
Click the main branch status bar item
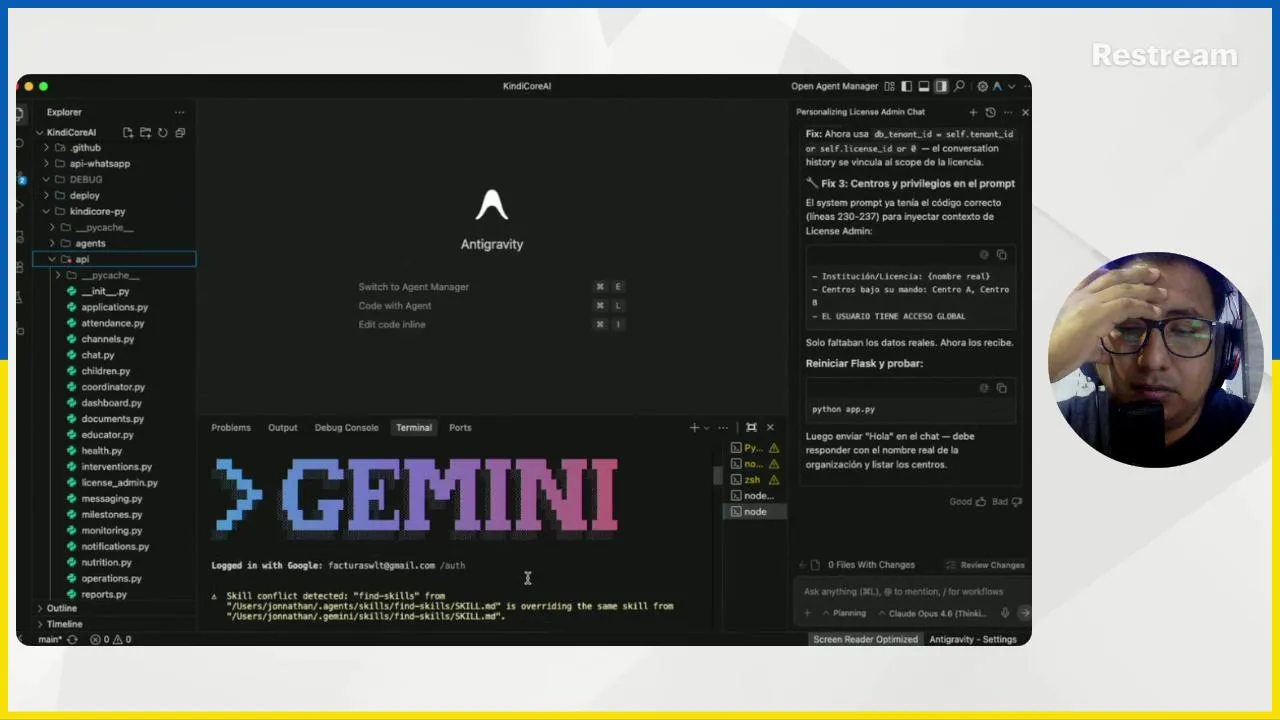(50, 639)
